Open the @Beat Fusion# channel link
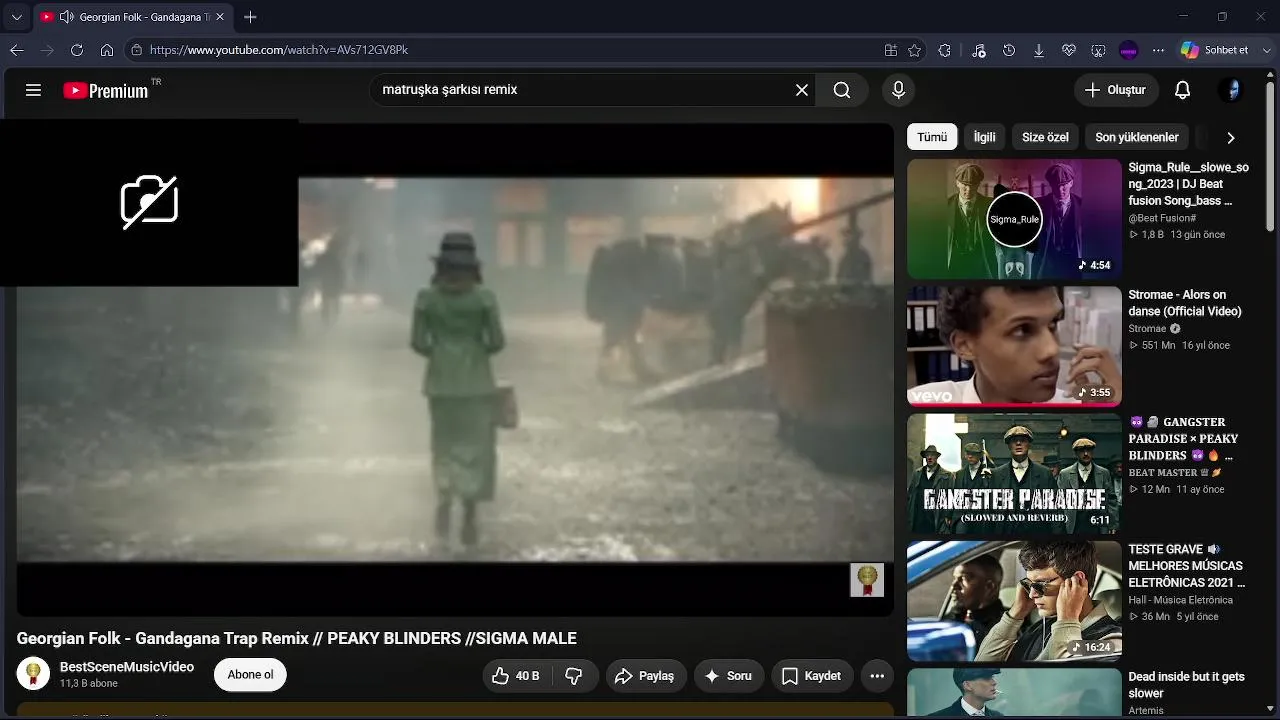This screenshot has height=720, width=1280. point(1162,218)
